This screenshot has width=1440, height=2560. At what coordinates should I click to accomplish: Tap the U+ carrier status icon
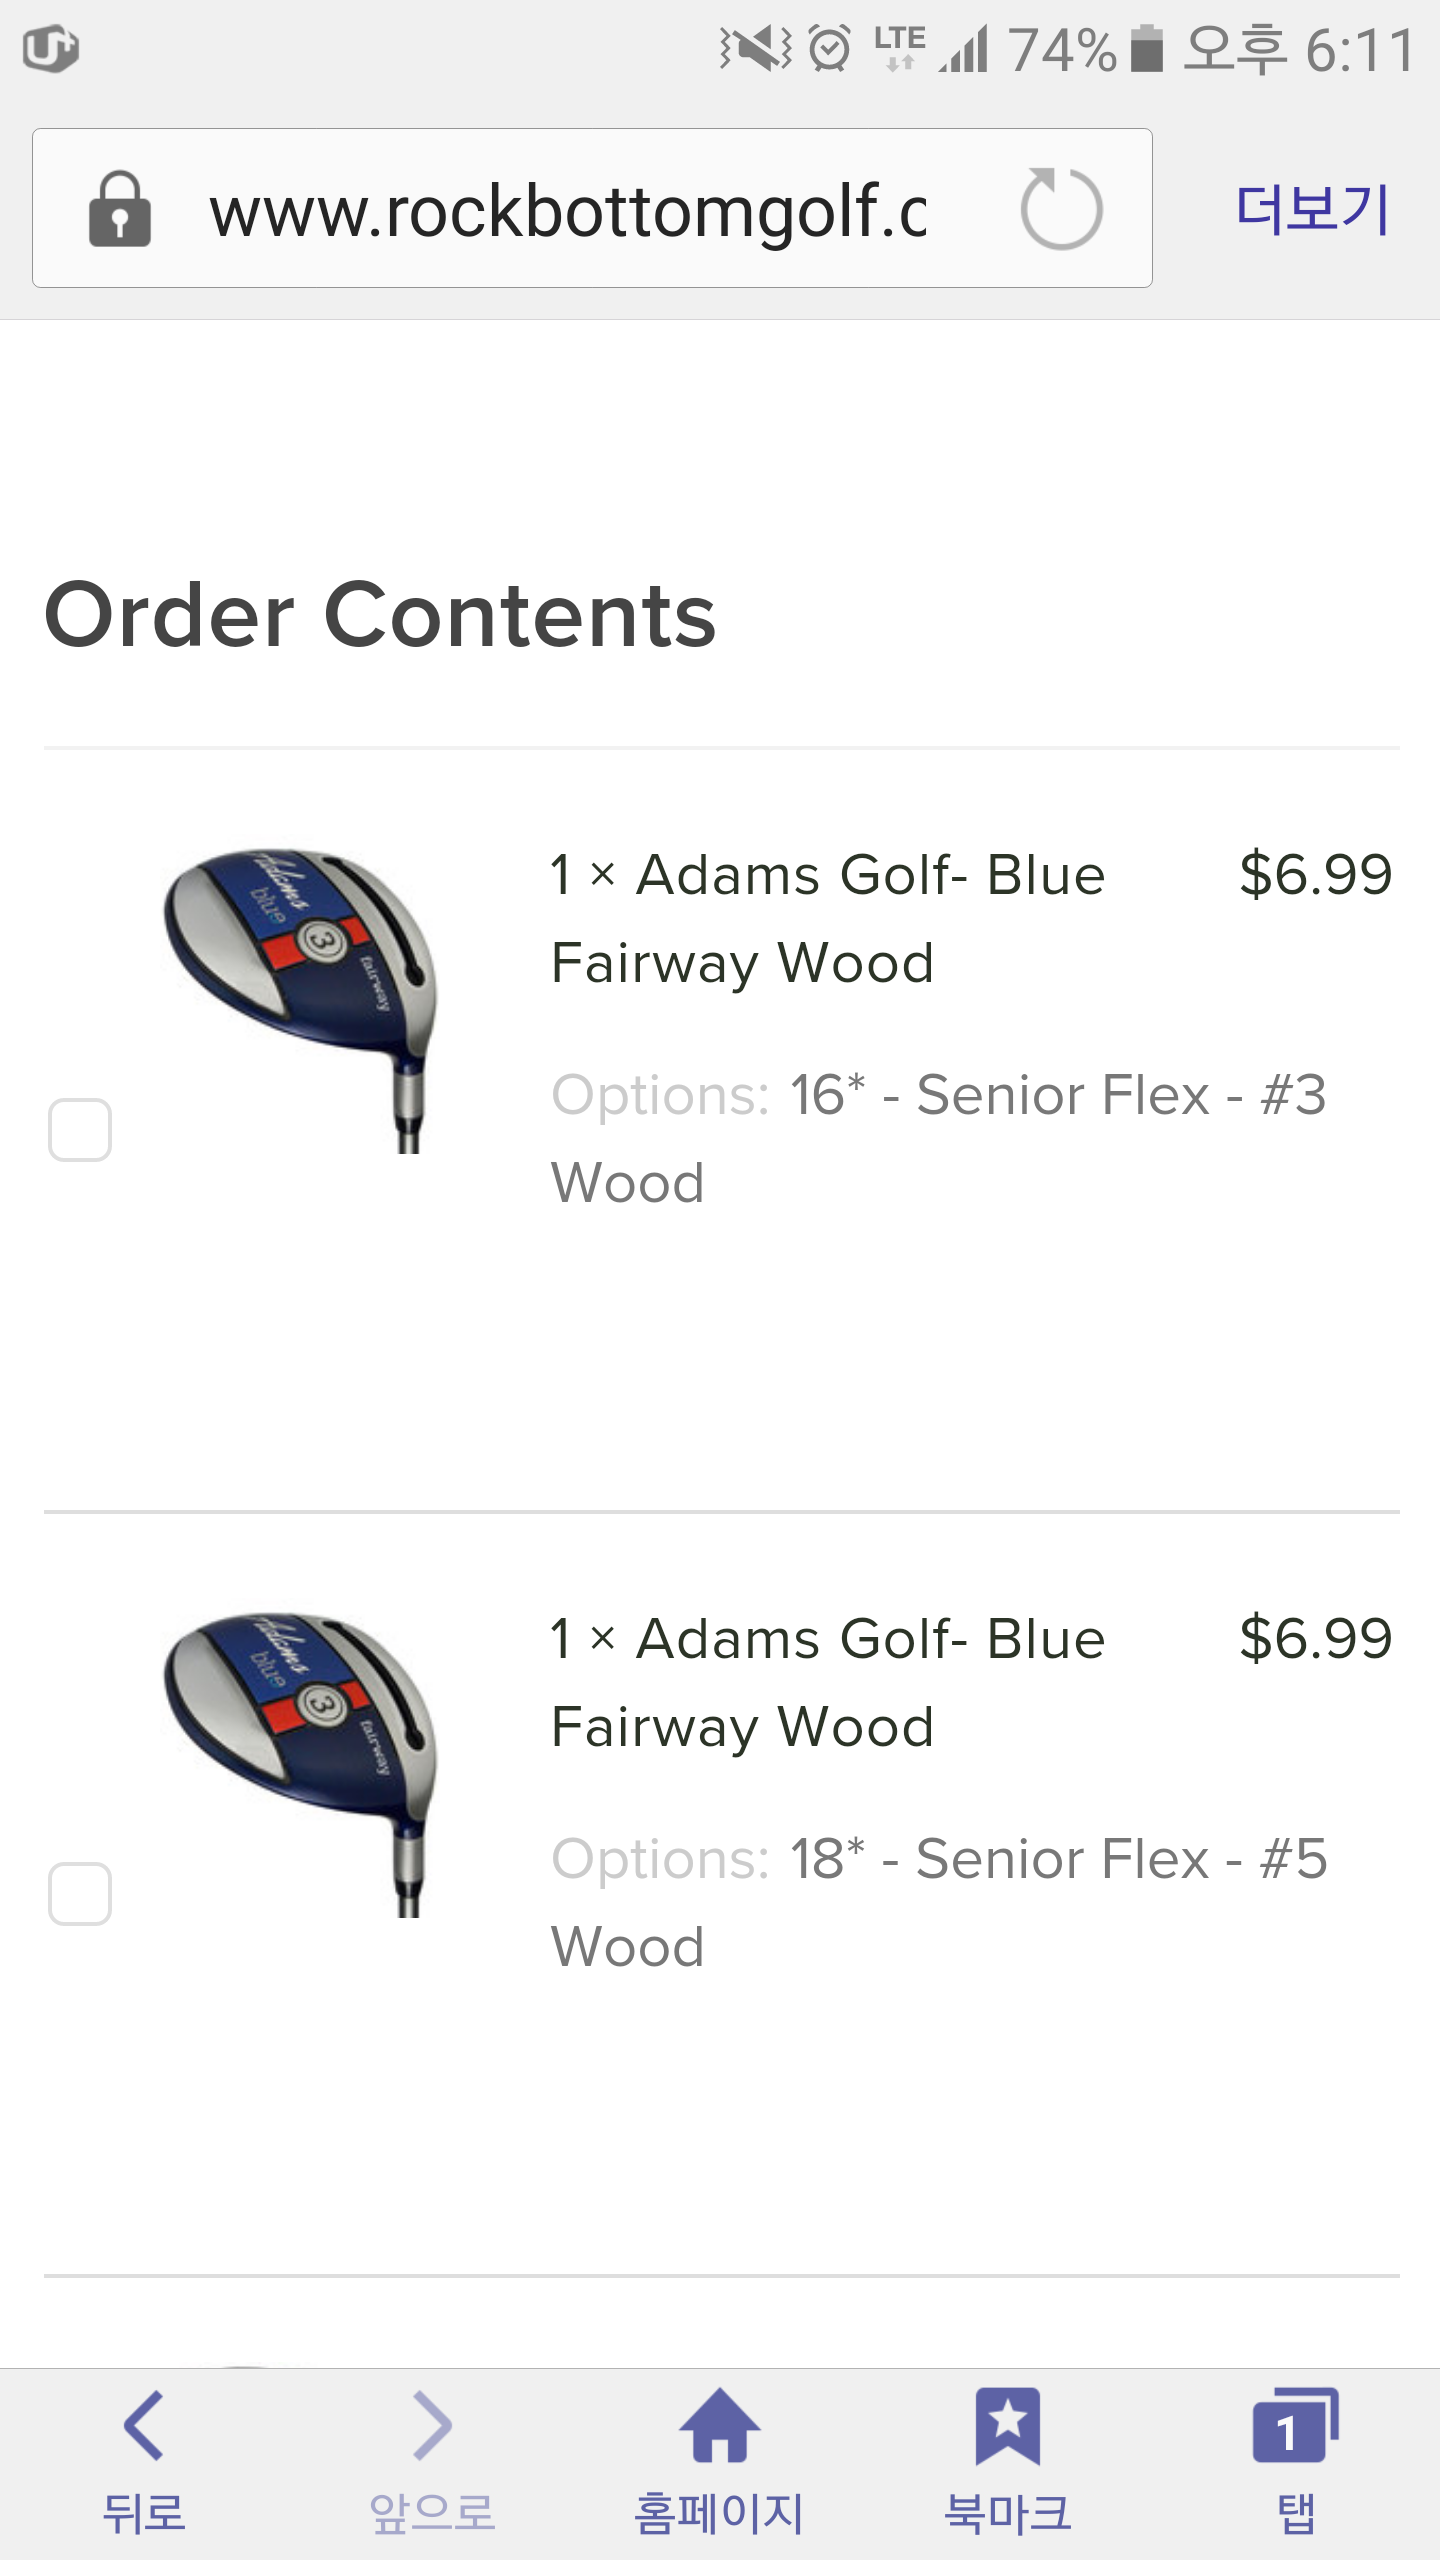coord(50,48)
